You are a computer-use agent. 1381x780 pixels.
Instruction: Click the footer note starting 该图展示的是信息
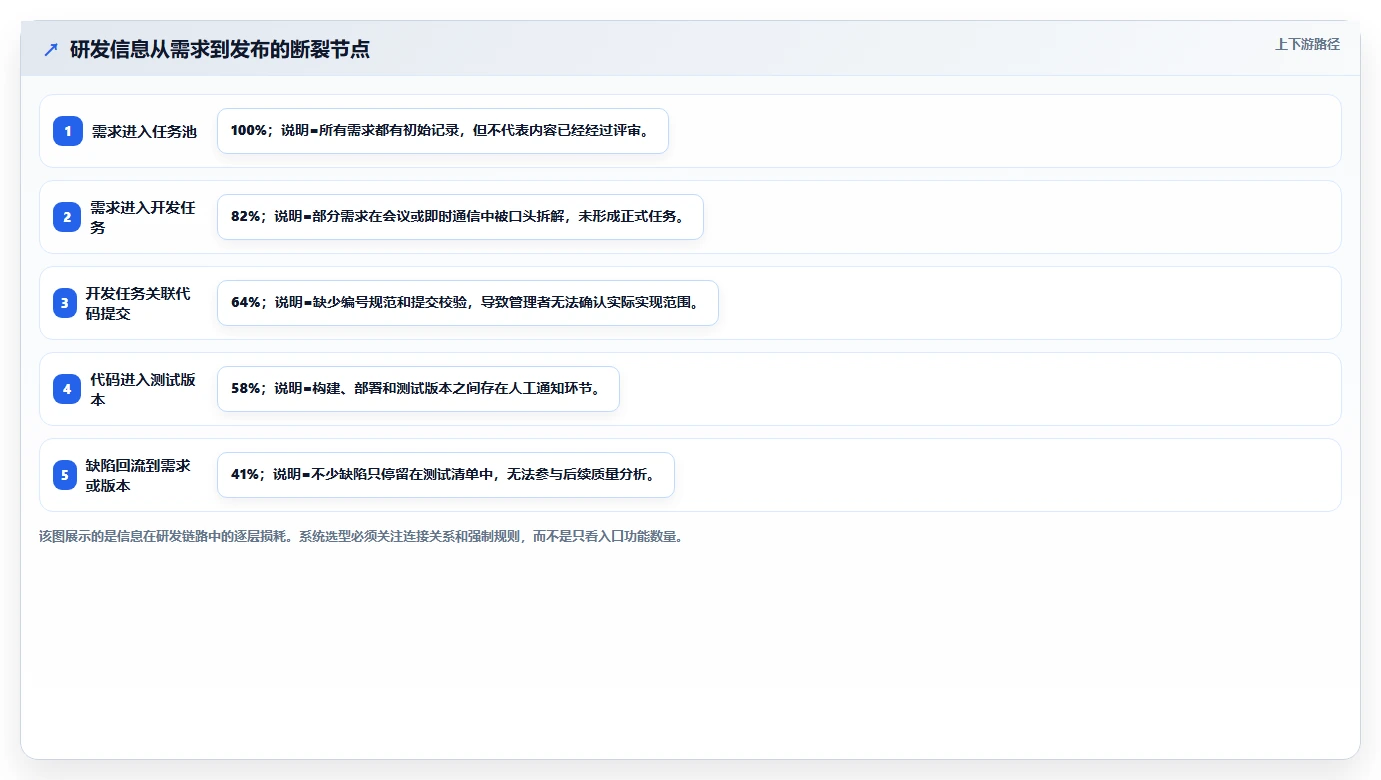click(x=361, y=536)
